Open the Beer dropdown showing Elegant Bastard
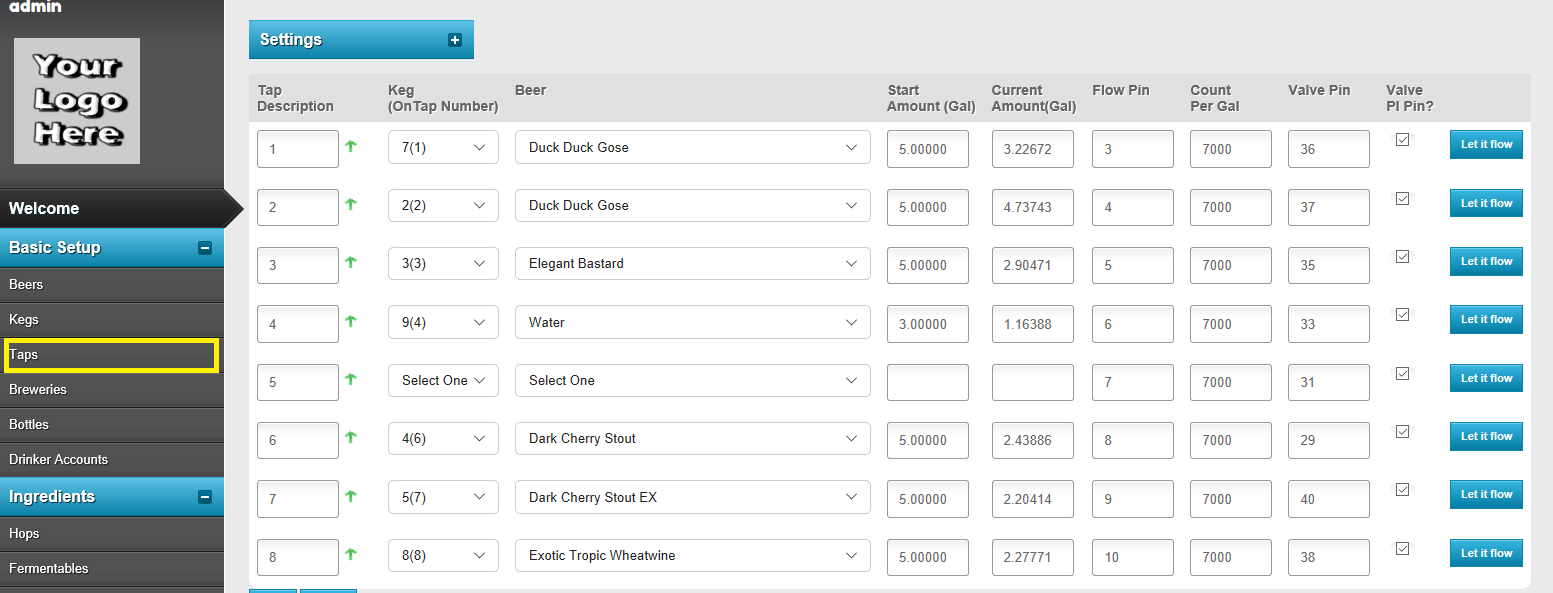The height and width of the screenshot is (593, 1553). [693, 264]
